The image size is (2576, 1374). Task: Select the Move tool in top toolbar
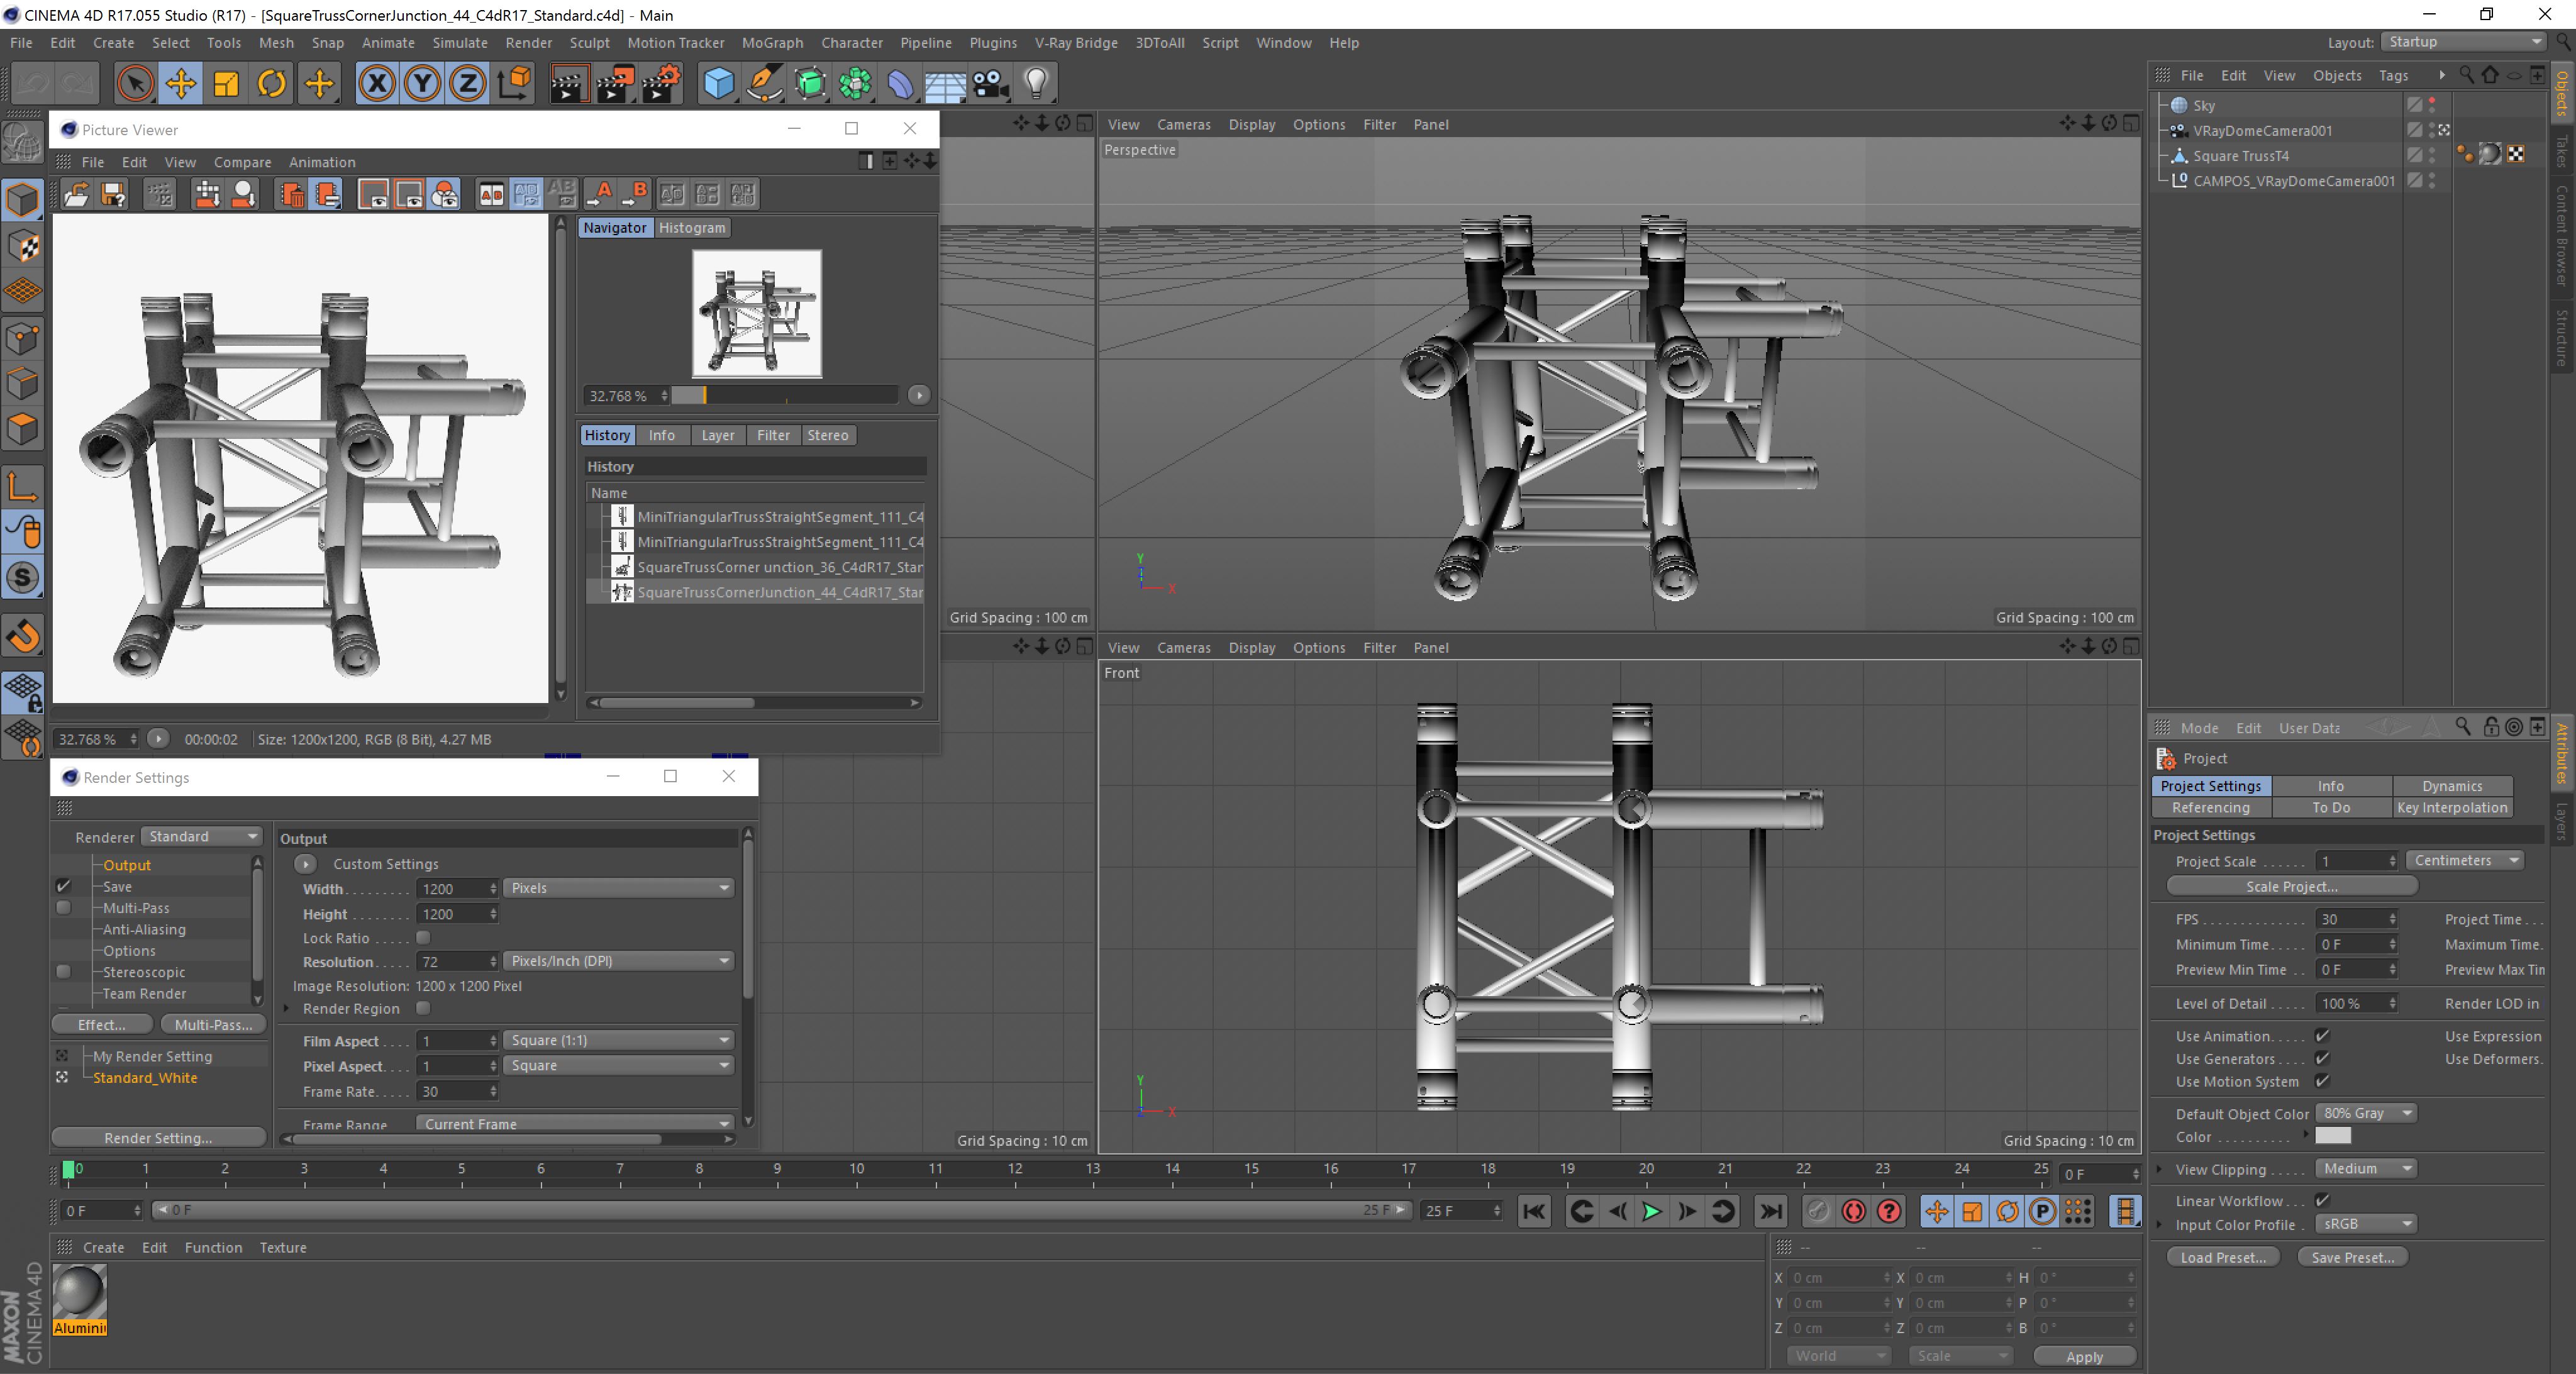pyautogui.click(x=181, y=84)
